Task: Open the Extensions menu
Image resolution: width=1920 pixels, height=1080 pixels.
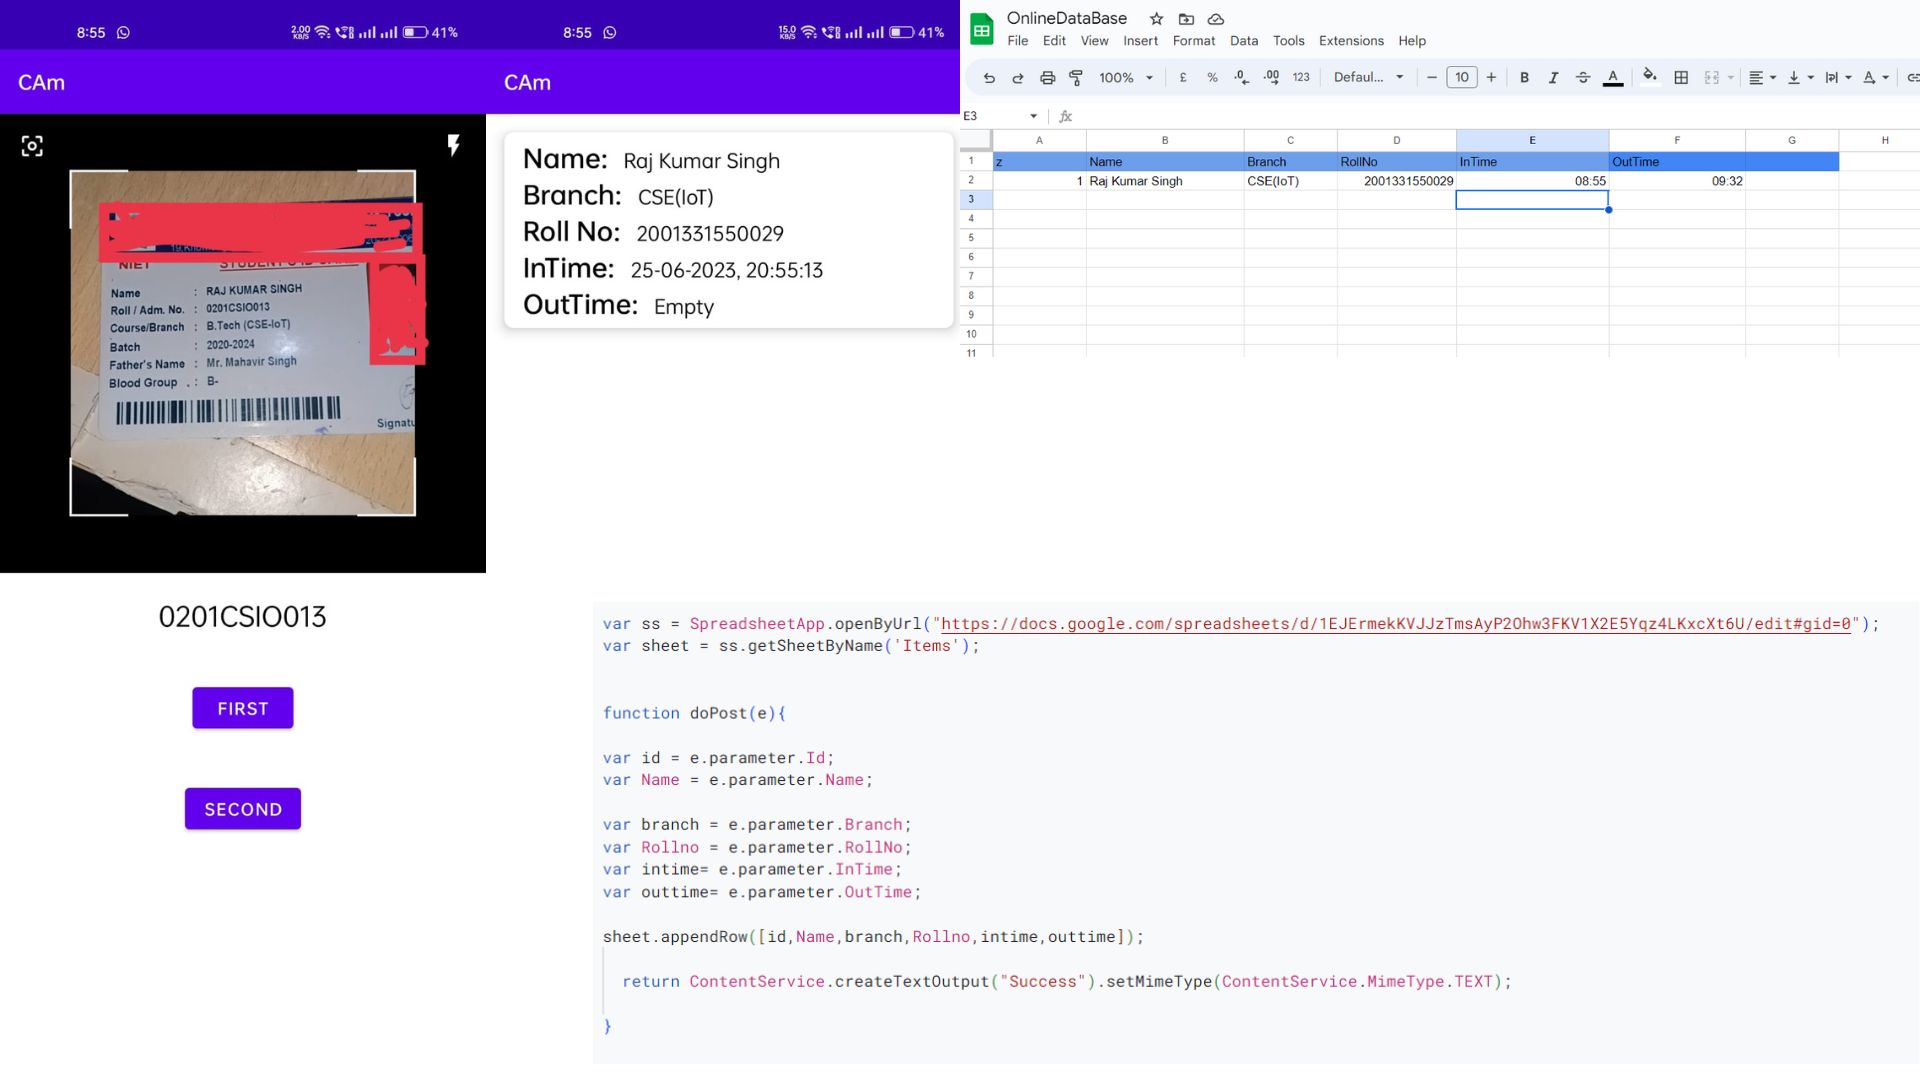Action: (1350, 41)
